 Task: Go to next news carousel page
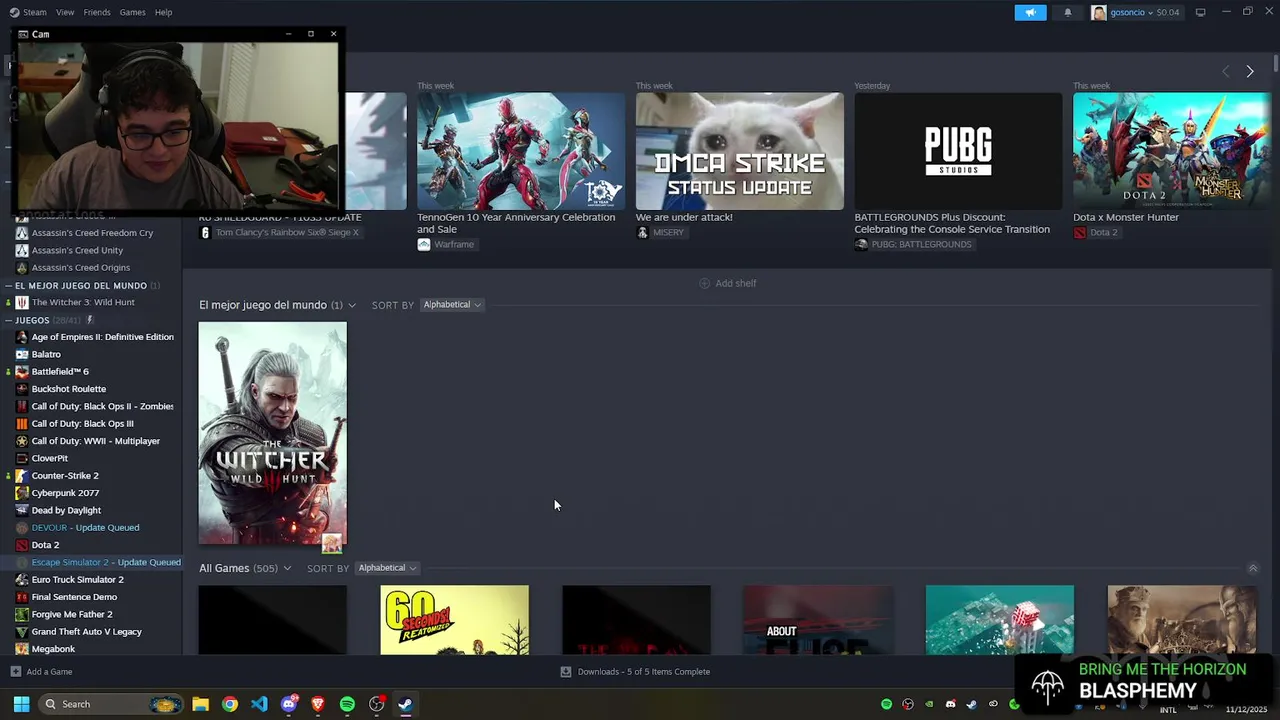tap(1249, 71)
